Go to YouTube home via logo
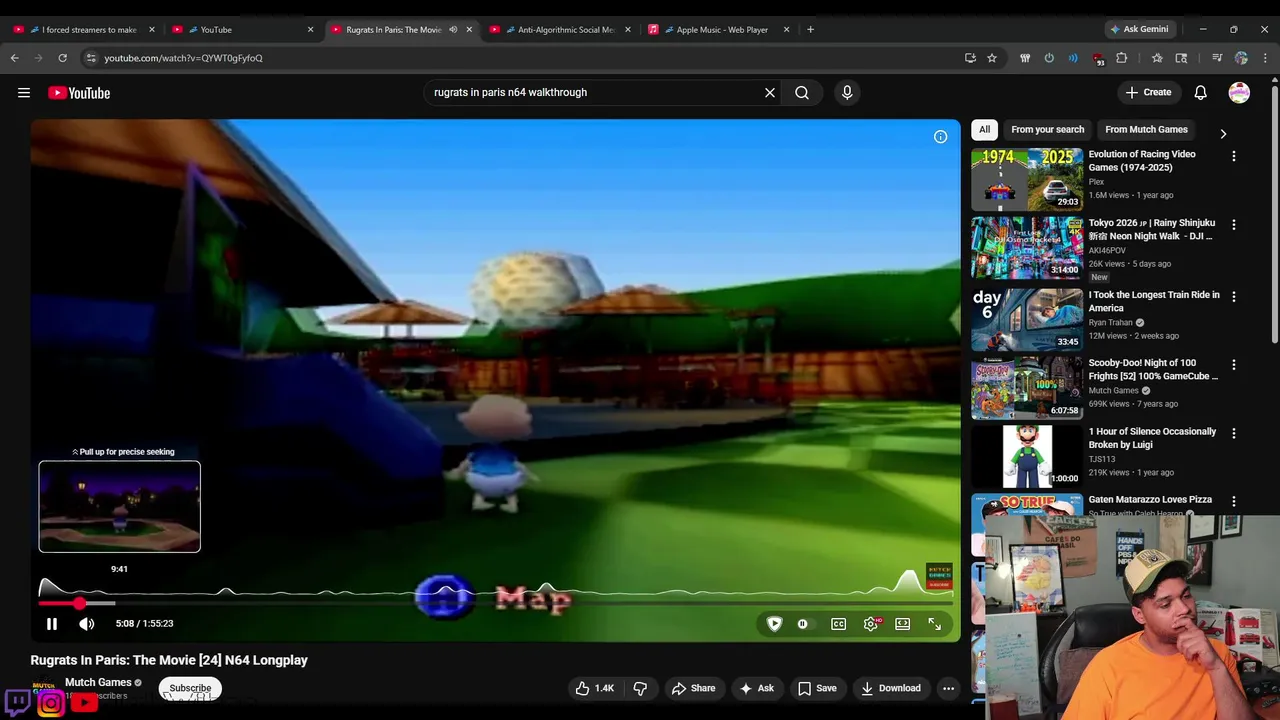 pyautogui.click(x=79, y=93)
